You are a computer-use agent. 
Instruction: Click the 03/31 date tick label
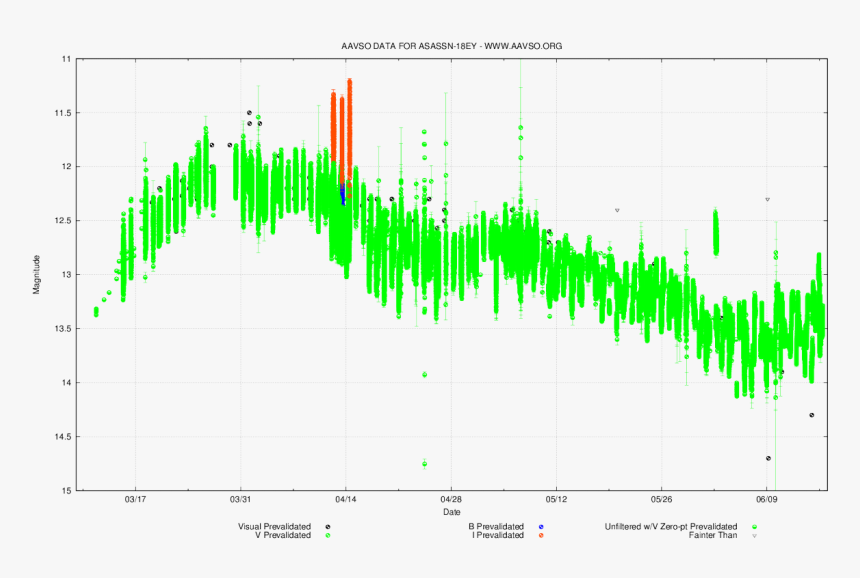(x=240, y=499)
